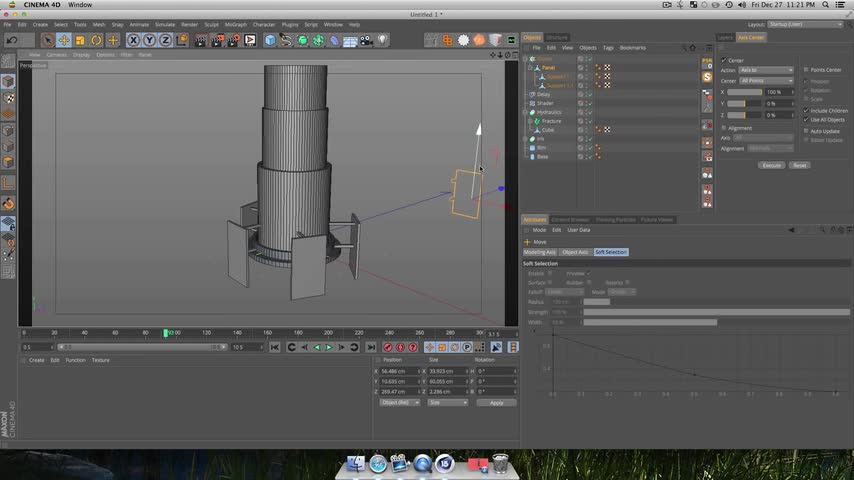Switch to the Soft Selection tab

click(x=610, y=252)
